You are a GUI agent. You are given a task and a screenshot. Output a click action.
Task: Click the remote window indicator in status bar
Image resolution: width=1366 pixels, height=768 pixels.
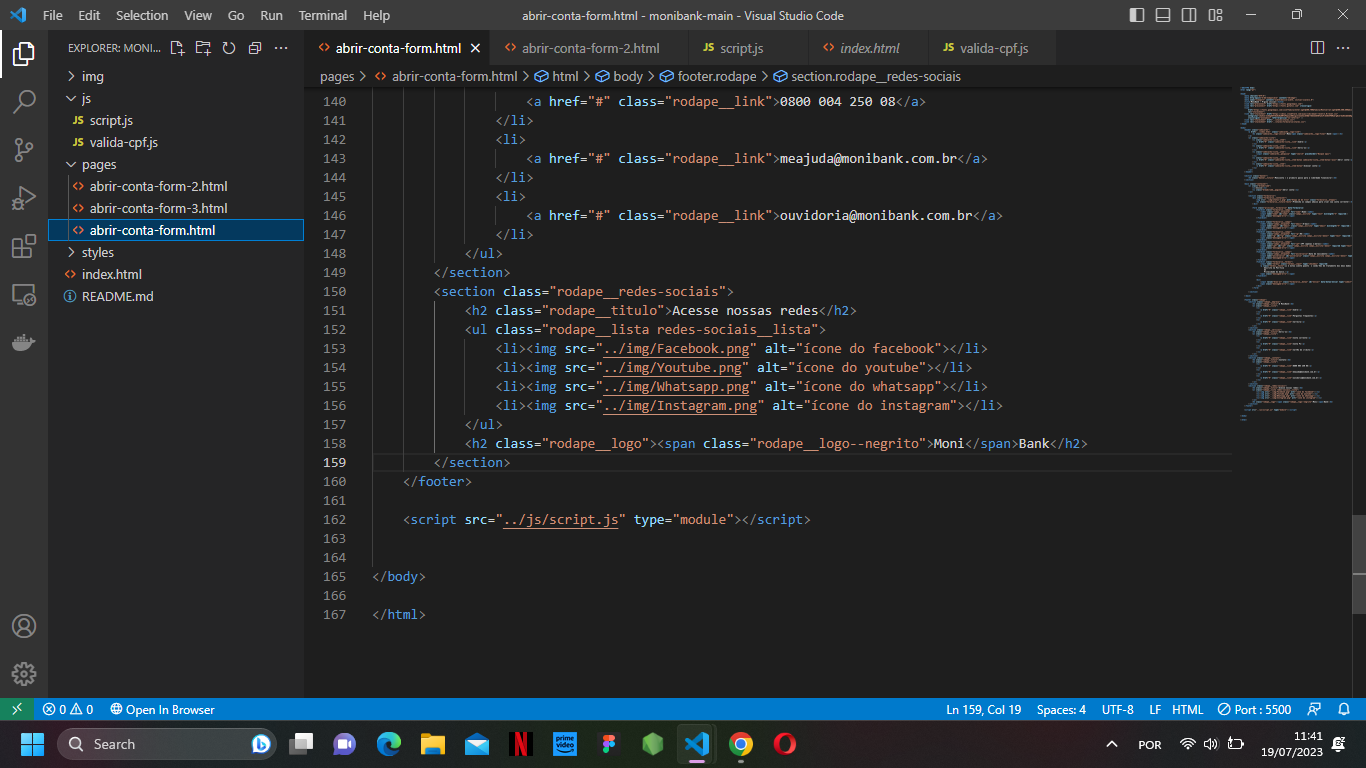[x=17, y=709]
